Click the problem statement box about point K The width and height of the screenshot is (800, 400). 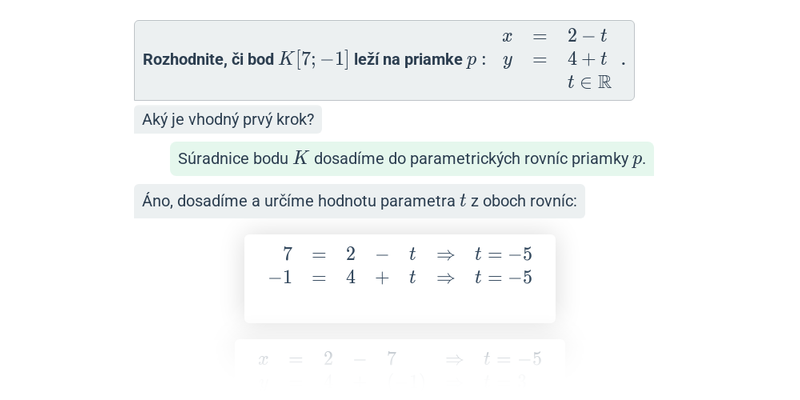tap(384, 60)
